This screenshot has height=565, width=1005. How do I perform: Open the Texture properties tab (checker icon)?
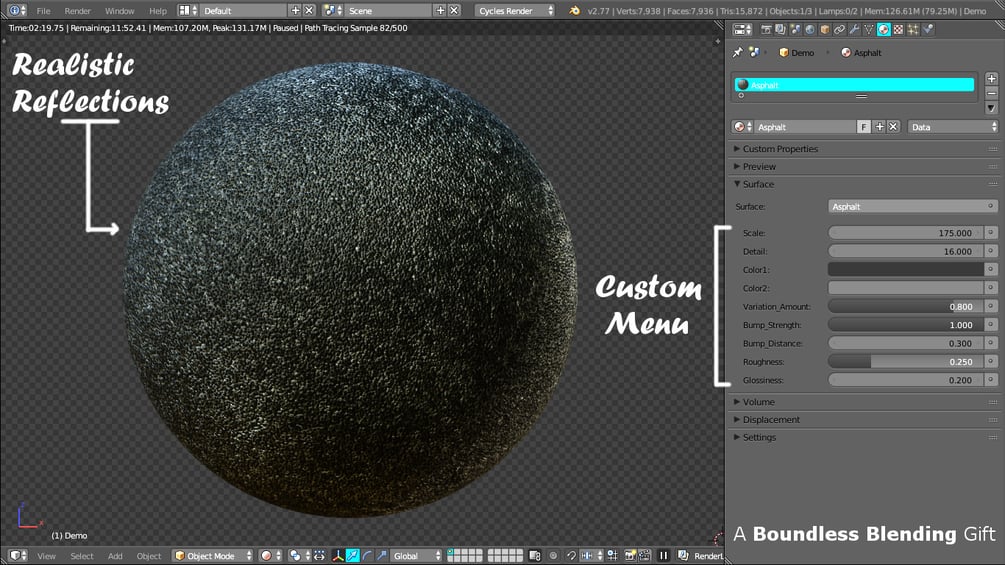pyautogui.click(x=899, y=29)
